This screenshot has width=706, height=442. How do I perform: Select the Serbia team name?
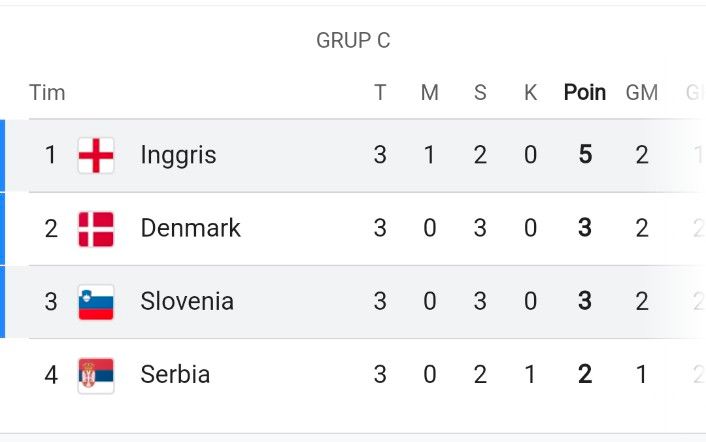coord(175,374)
